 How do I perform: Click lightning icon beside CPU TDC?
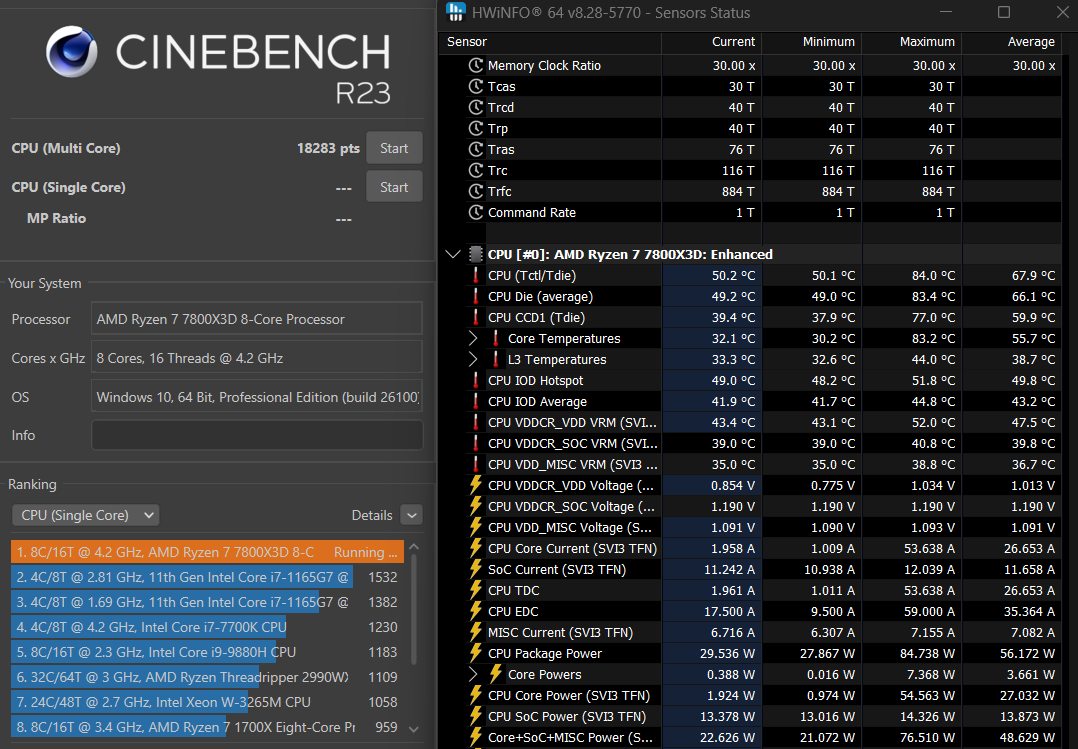click(476, 590)
